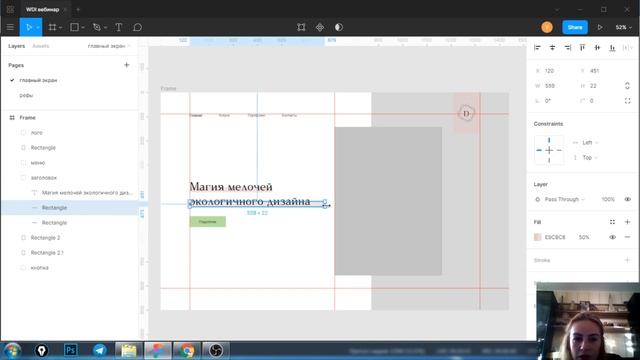Select the Frame tool
640x360 pixels.
[x=52, y=27]
